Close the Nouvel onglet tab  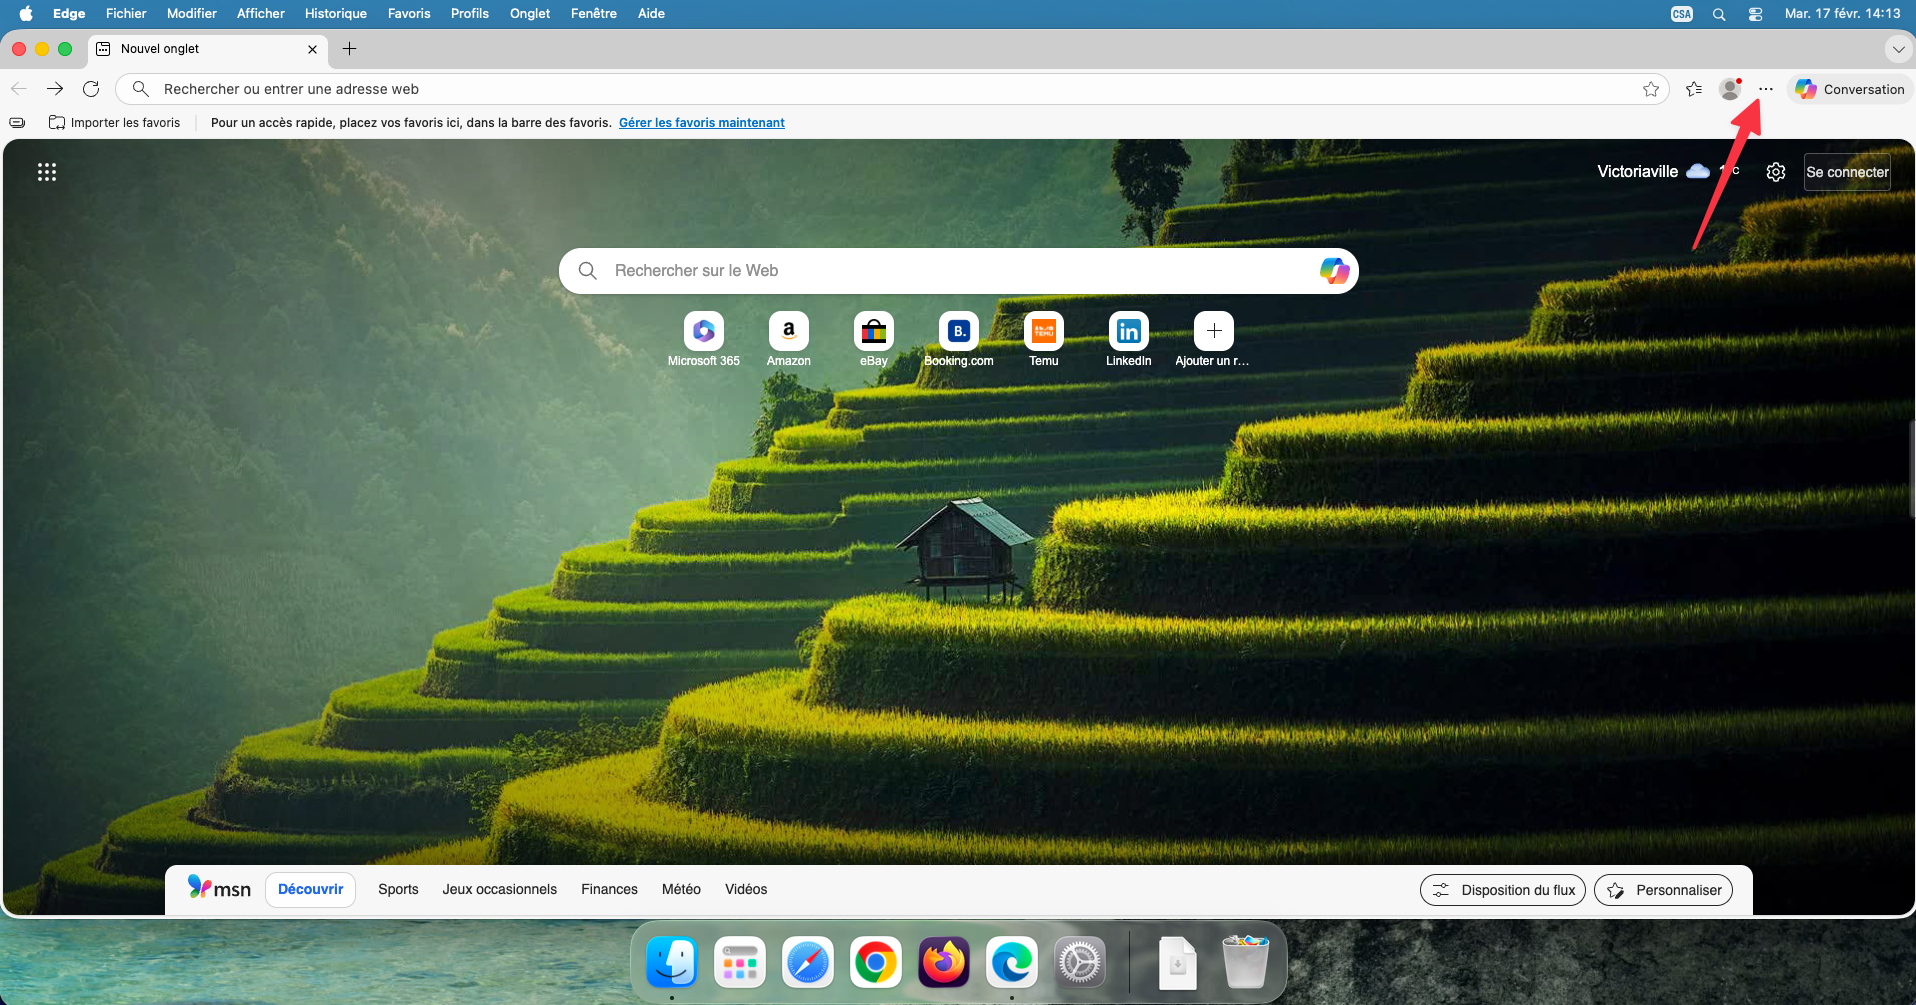312,49
